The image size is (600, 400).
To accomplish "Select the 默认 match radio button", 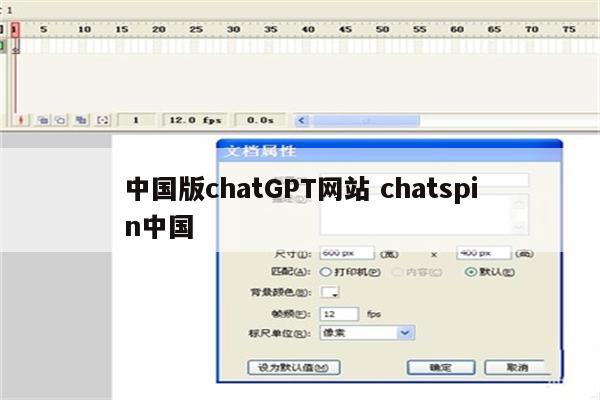I will tap(471, 272).
